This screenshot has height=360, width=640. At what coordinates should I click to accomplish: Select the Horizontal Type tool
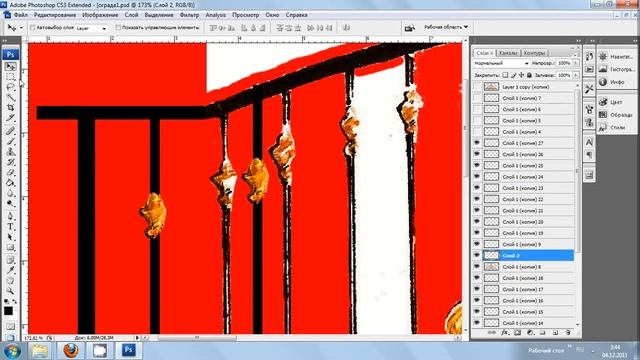click(11, 227)
